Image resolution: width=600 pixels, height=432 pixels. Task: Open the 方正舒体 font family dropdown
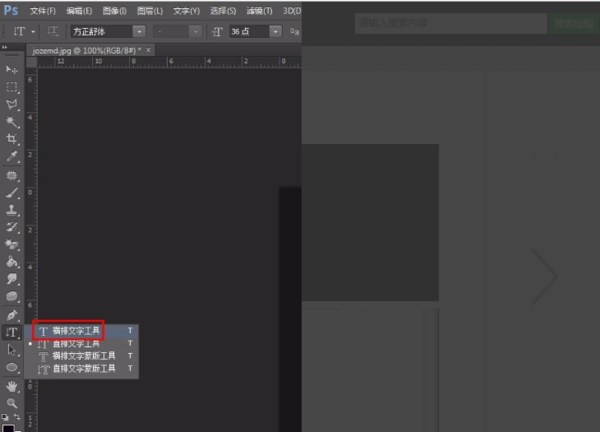click(139, 31)
